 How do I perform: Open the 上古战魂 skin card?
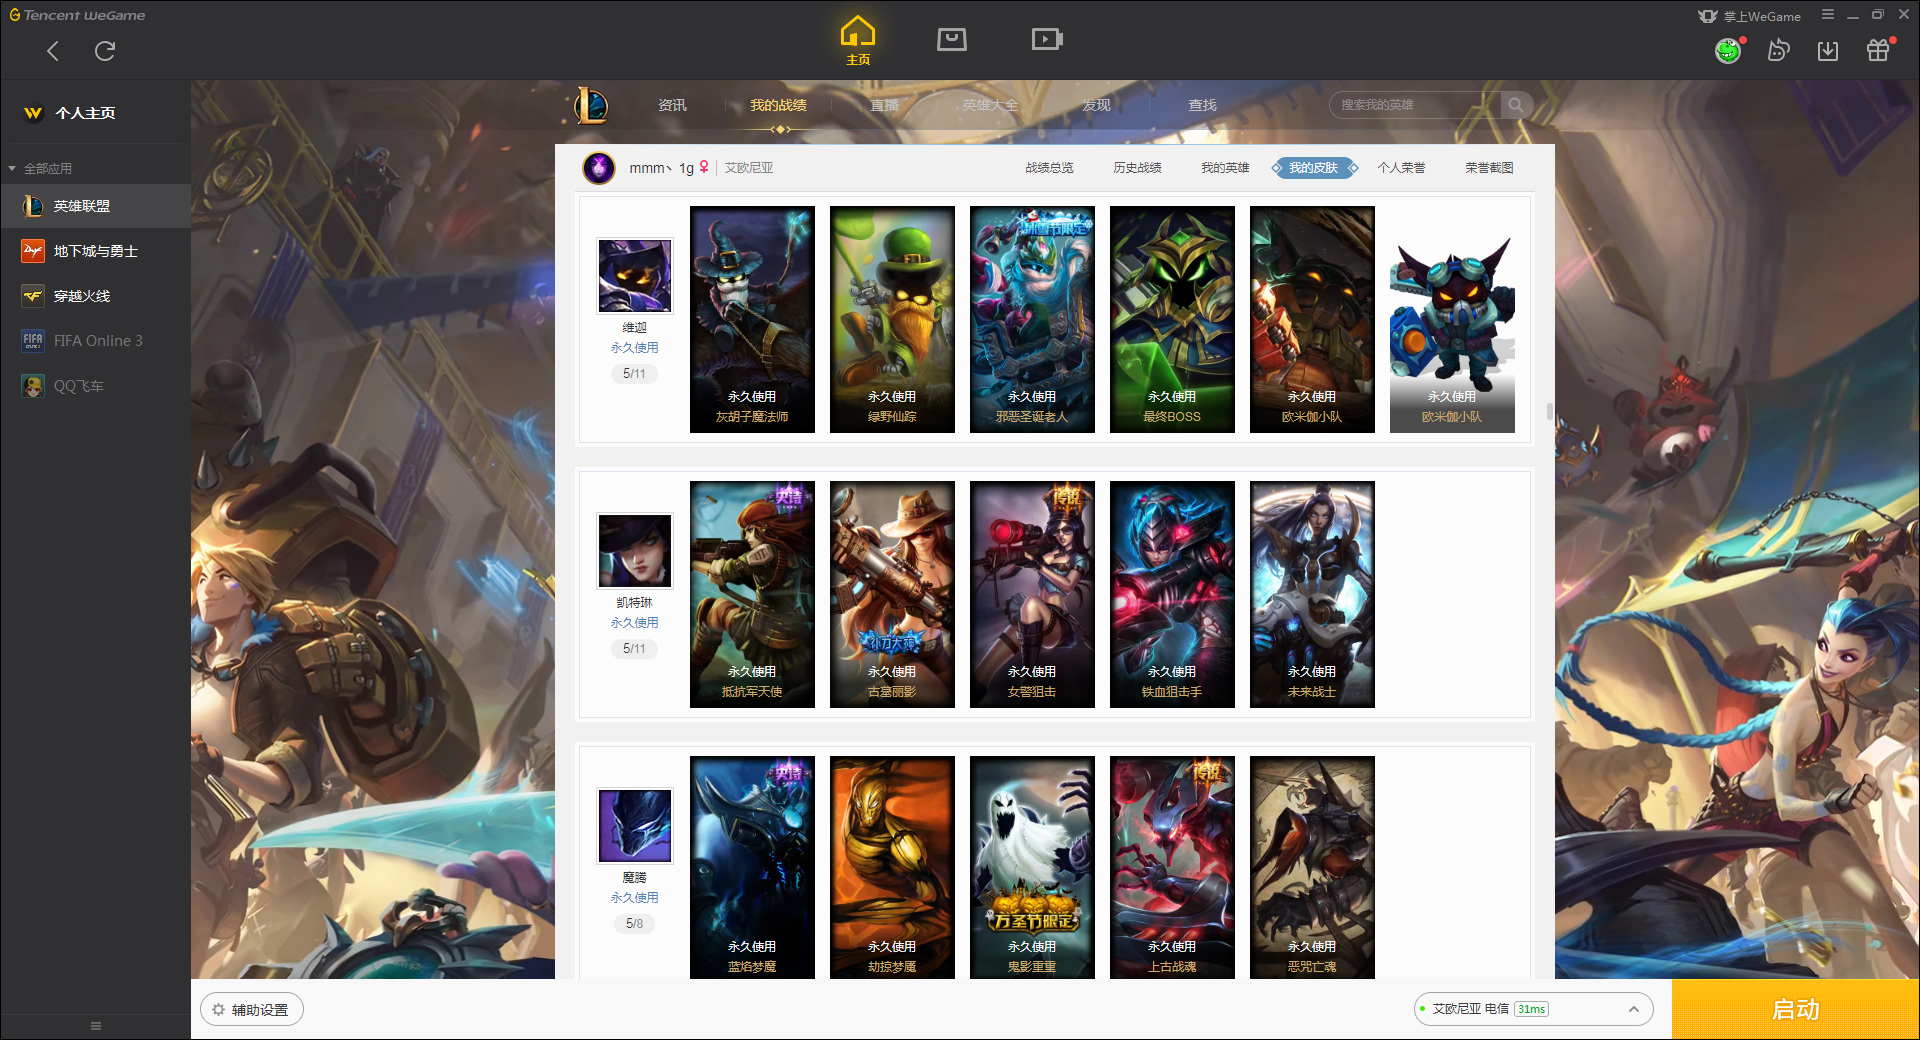point(1172,868)
